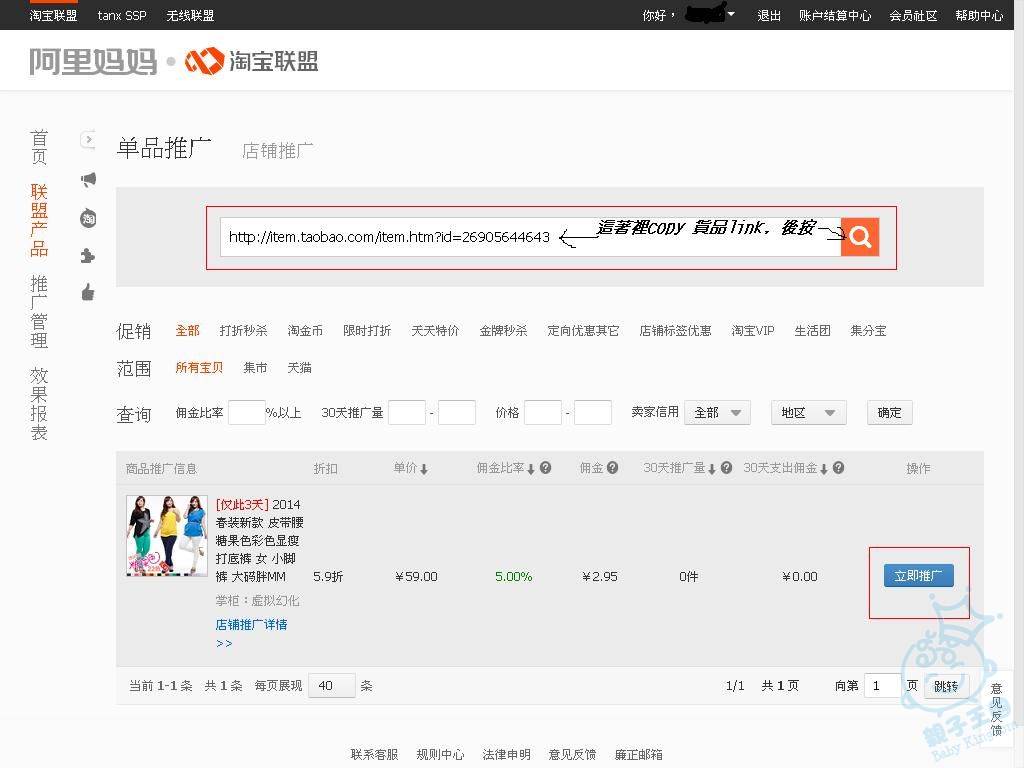Go to 首页 in the sidebar
Screen dimensions: 1024x768
point(39,148)
